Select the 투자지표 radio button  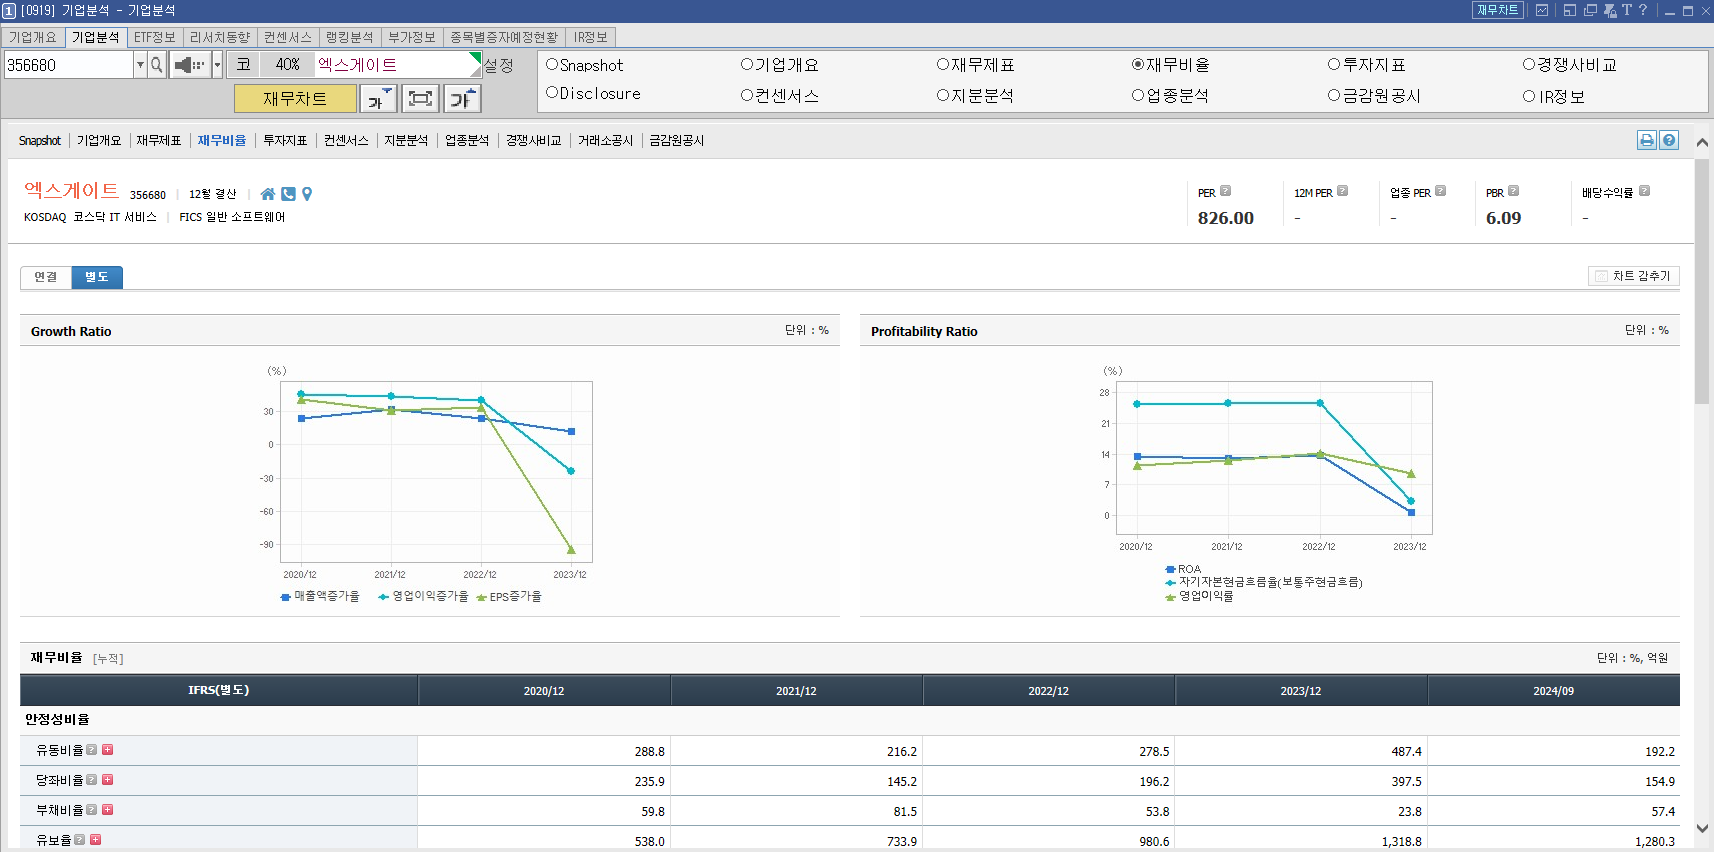coord(1334,65)
